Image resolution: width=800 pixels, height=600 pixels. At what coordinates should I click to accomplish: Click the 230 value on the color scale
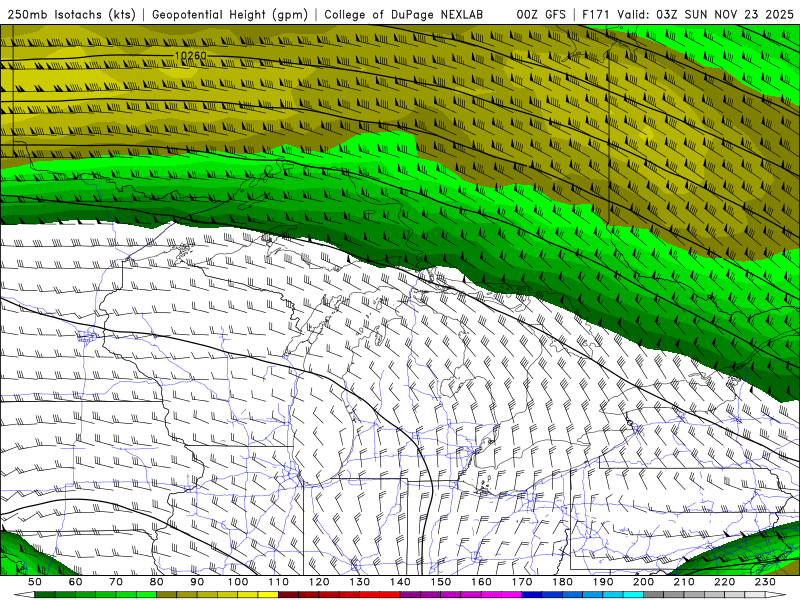click(765, 582)
